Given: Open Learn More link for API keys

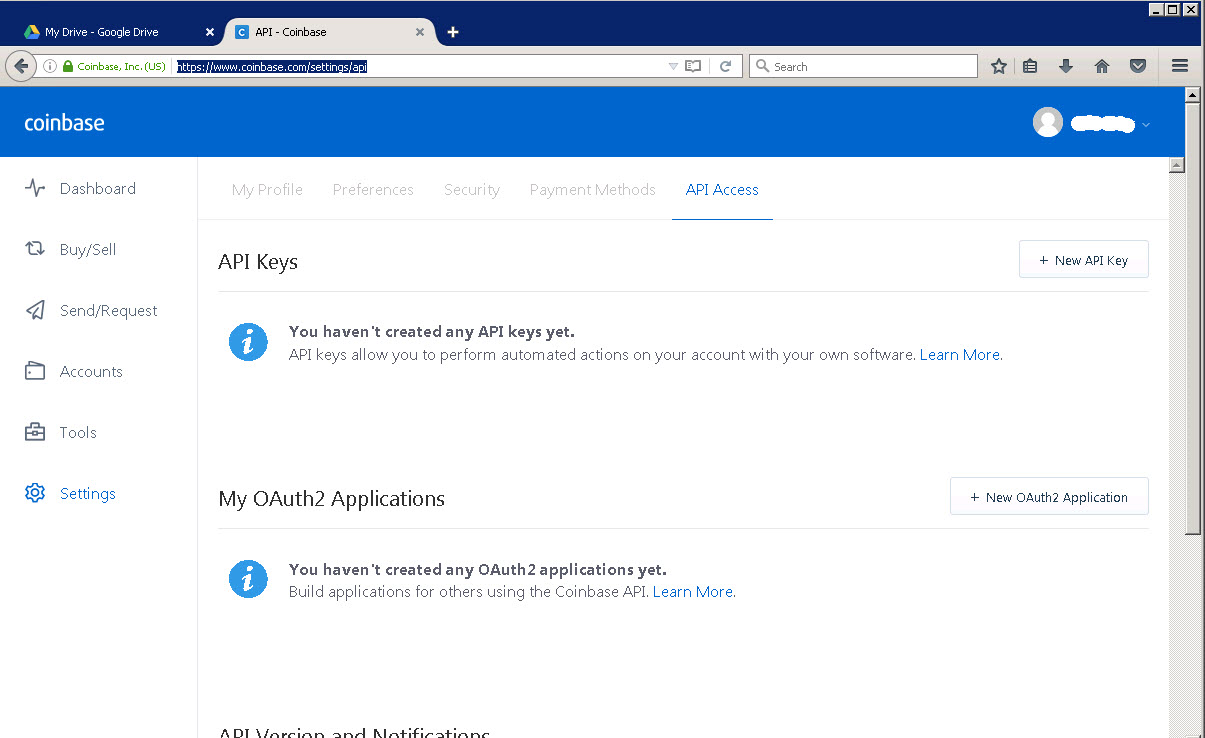Looking at the screenshot, I should tap(960, 355).
